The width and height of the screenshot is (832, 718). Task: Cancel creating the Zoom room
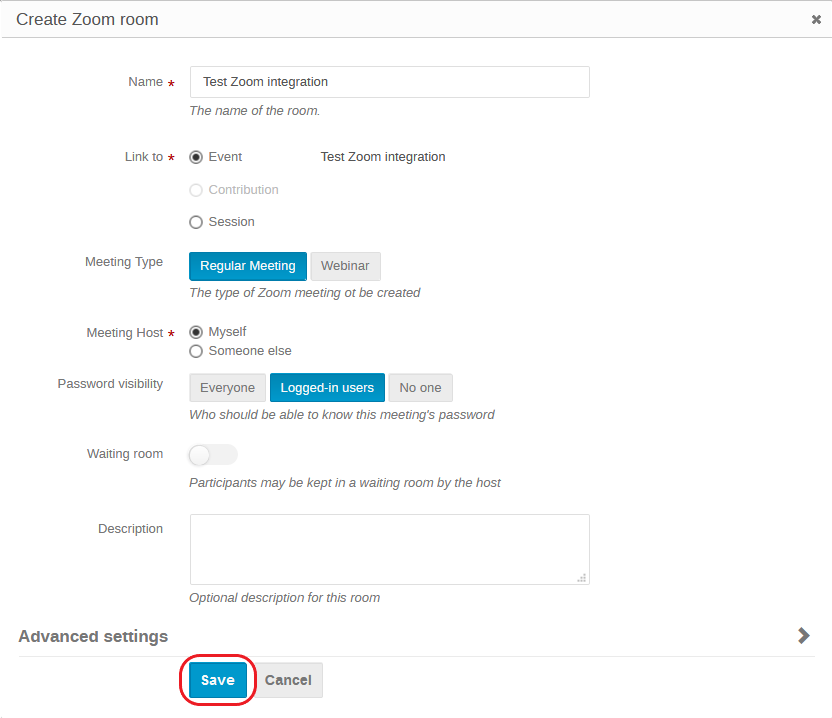(x=288, y=680)
